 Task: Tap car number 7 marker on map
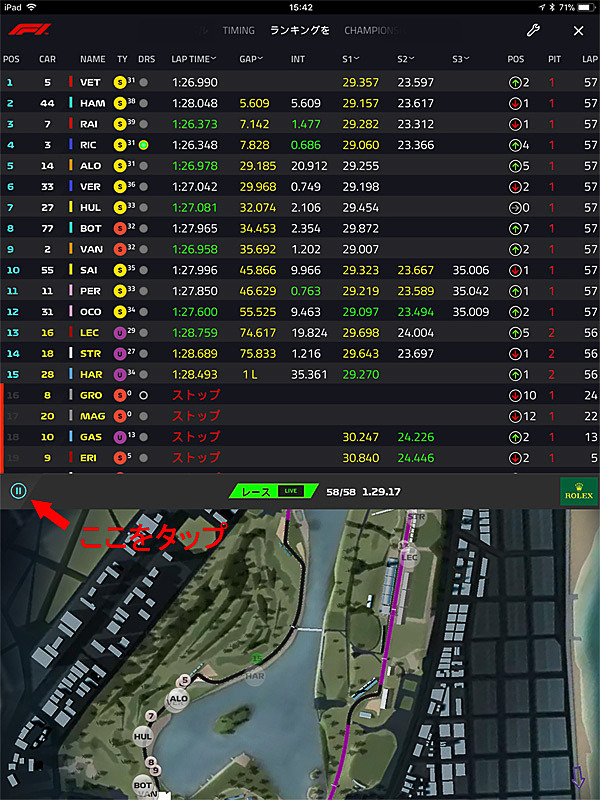[x=151, y=716]
